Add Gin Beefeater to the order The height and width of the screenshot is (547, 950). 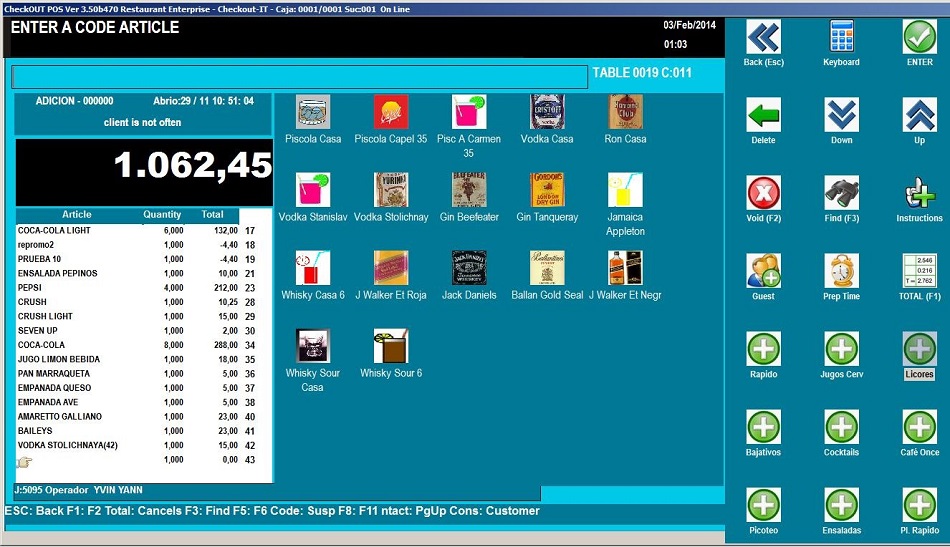469,190
